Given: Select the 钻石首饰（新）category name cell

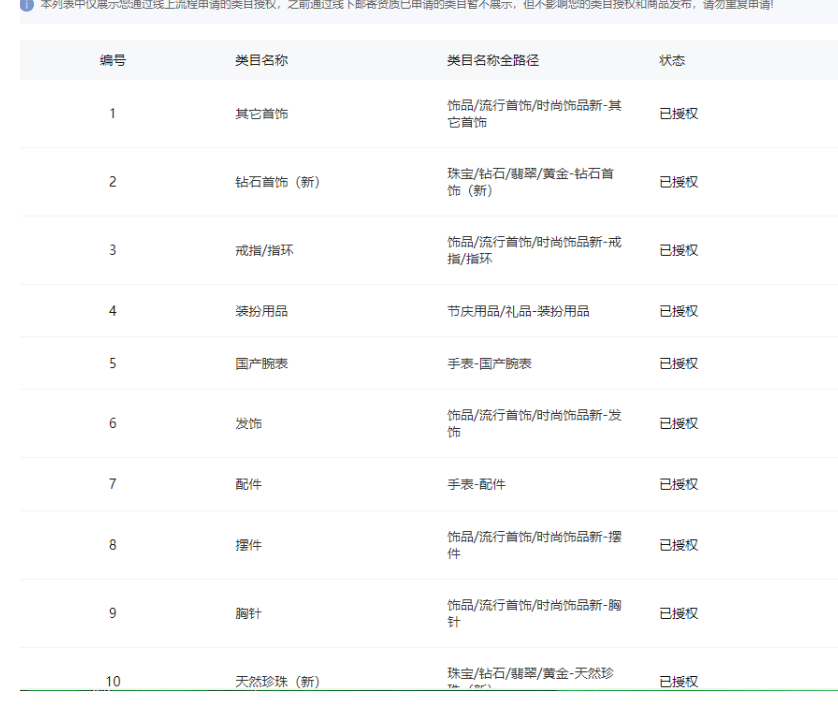Looking at the screenshot, I should [x=277, y=182].
